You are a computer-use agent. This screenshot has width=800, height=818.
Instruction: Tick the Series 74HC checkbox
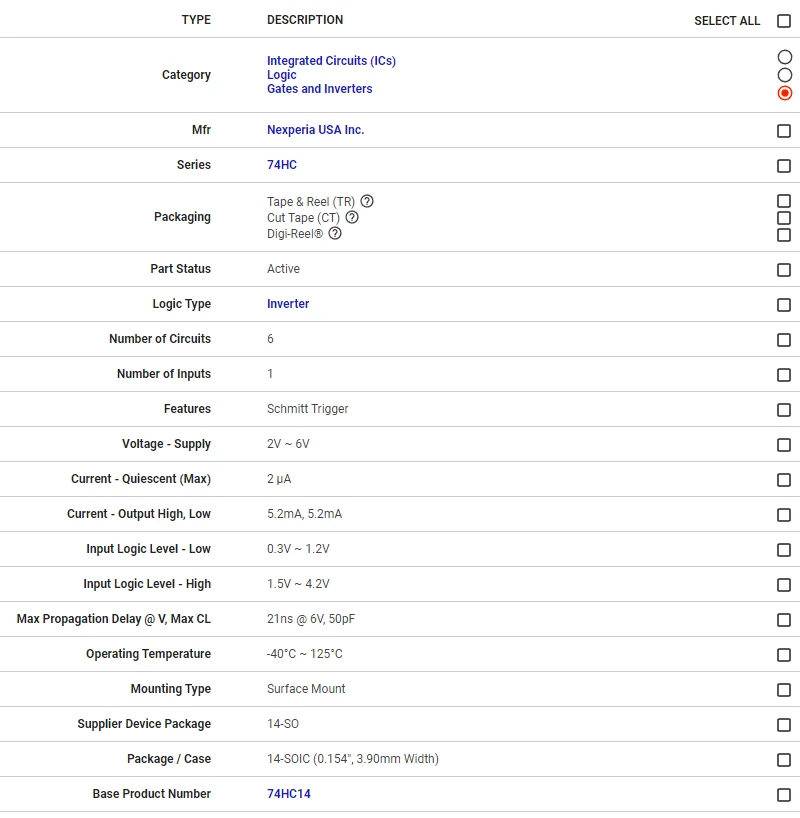click(784, 166)
